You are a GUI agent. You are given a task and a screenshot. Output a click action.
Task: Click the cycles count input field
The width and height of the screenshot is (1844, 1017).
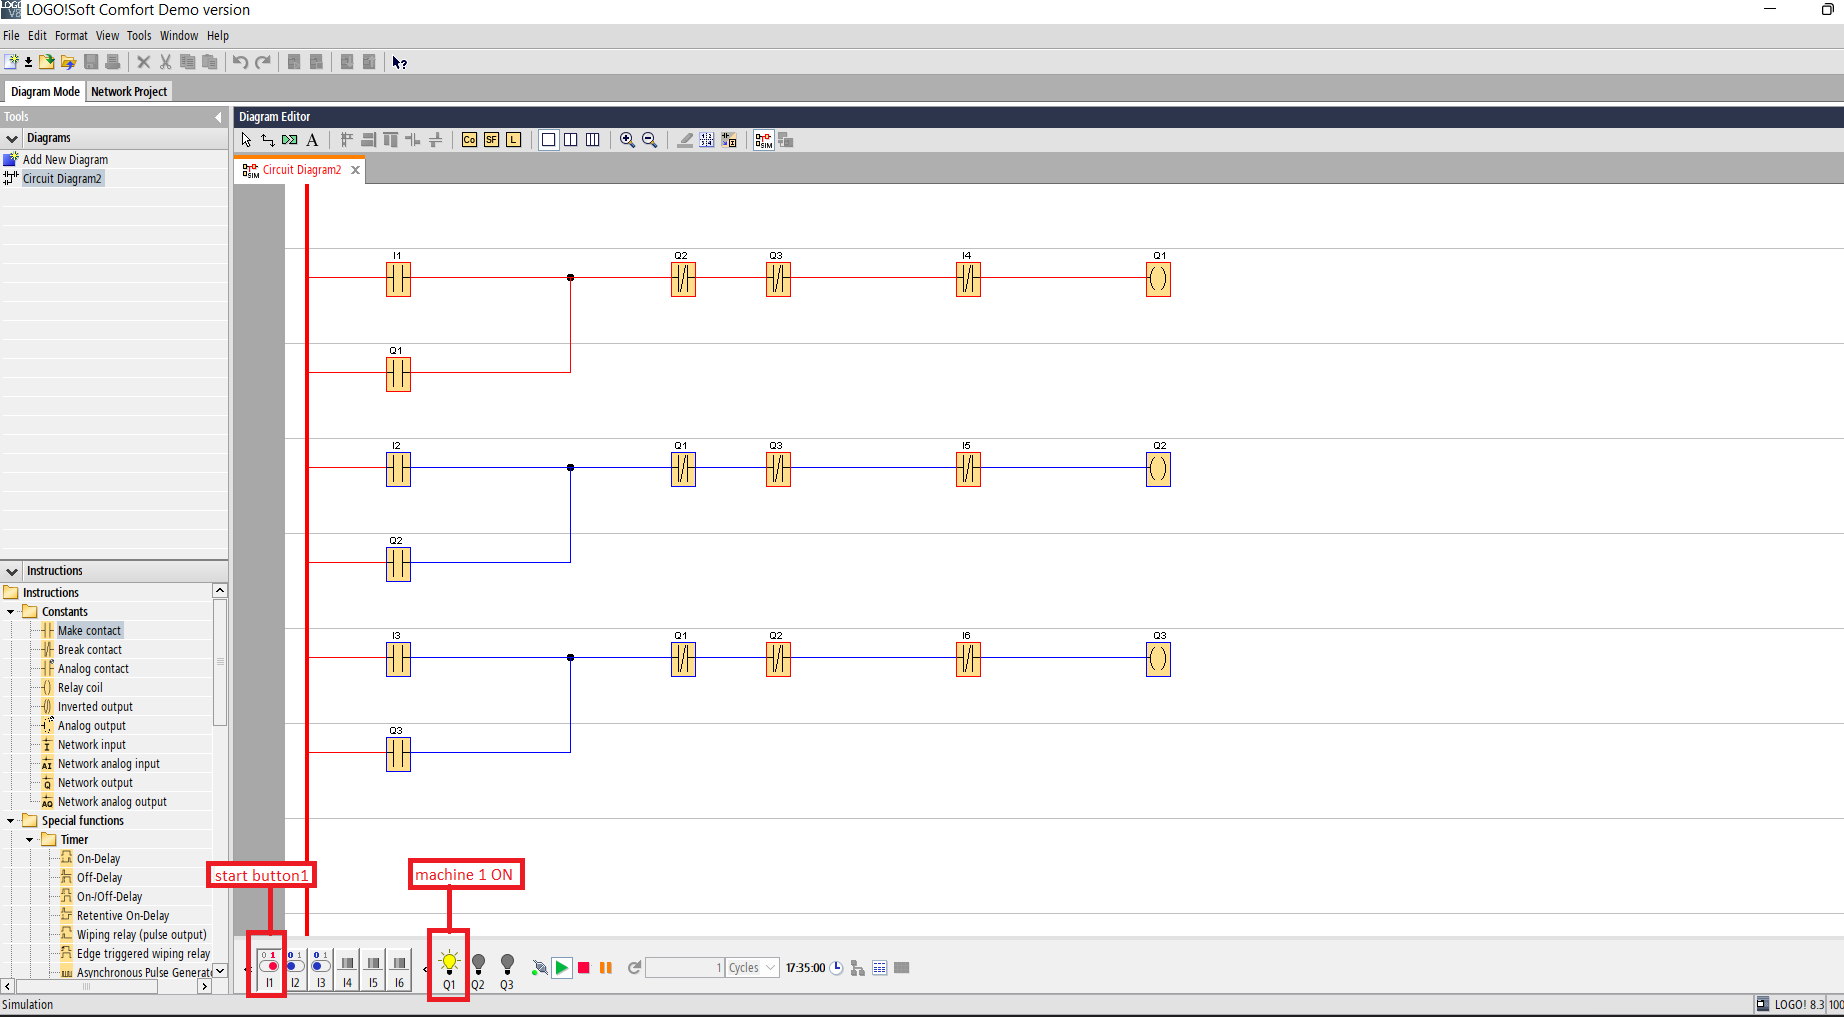point(685,967)
